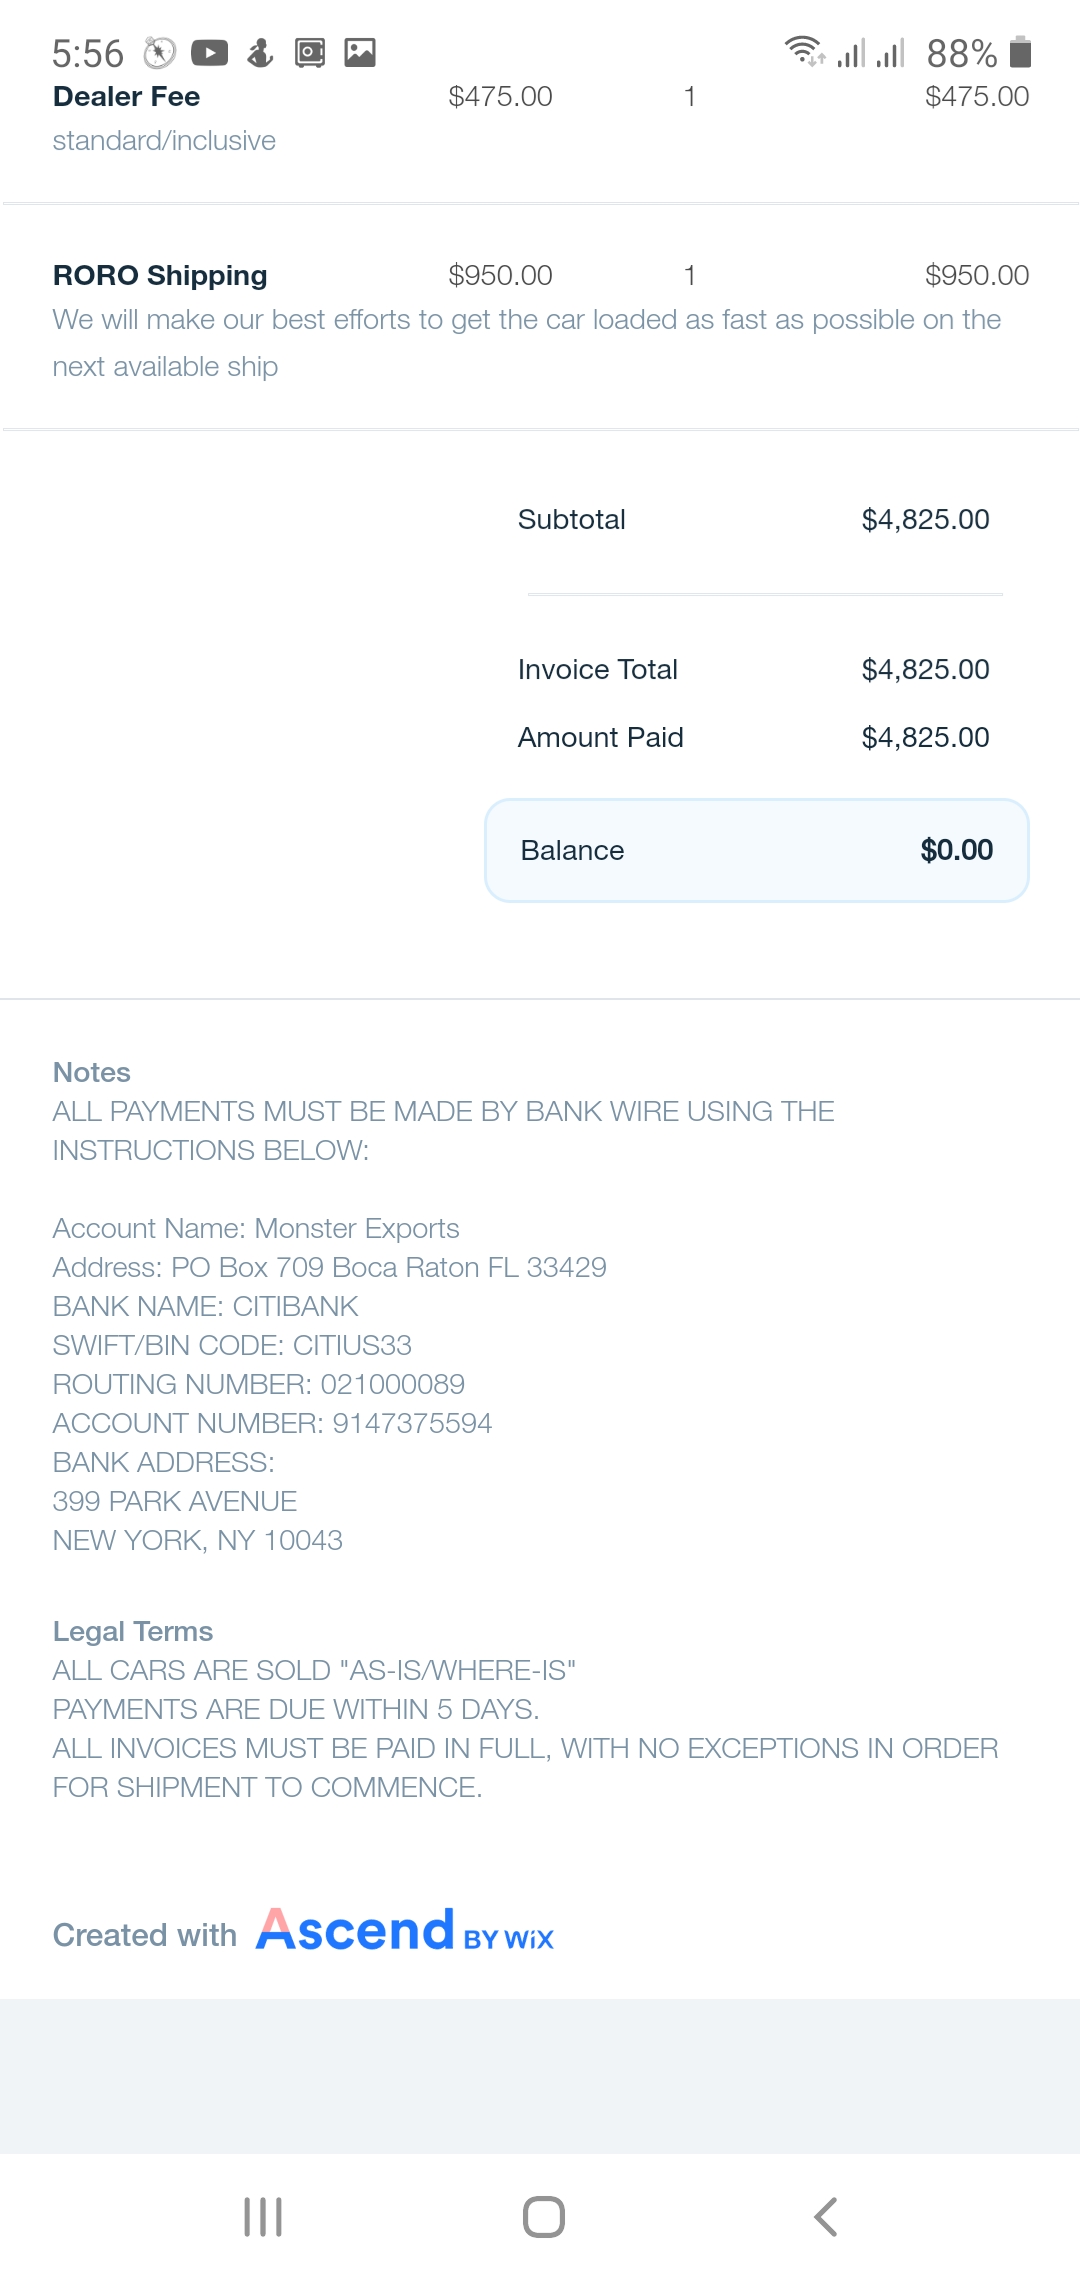This screenshot has width=1080, height=2280.
Task: Tap the YouTube notification icon
Action: click(210, 52)
